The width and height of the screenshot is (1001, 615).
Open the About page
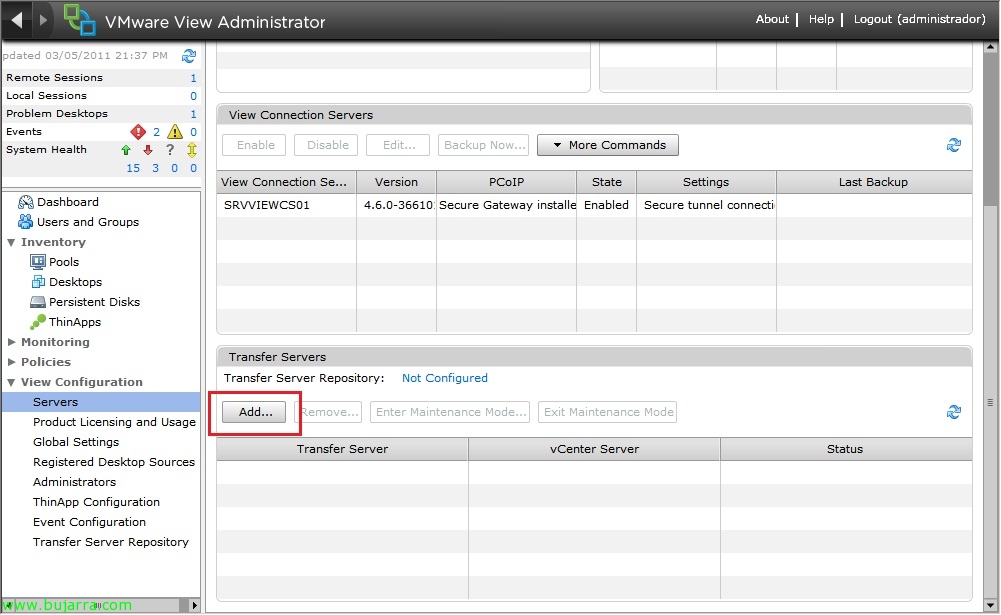[772, 19]
